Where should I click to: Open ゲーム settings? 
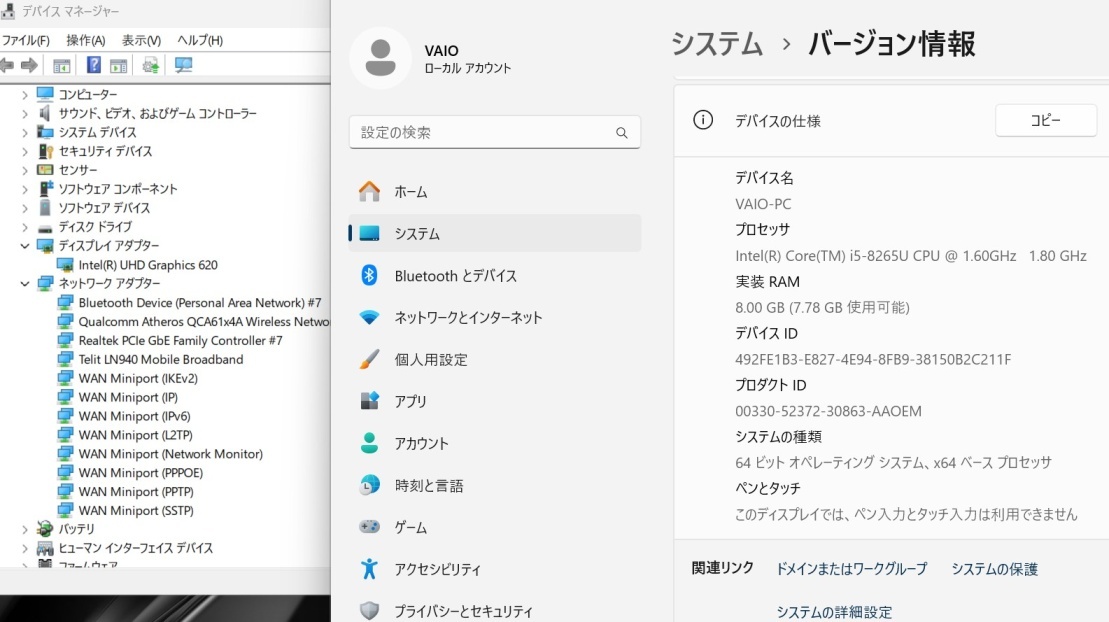494,527
